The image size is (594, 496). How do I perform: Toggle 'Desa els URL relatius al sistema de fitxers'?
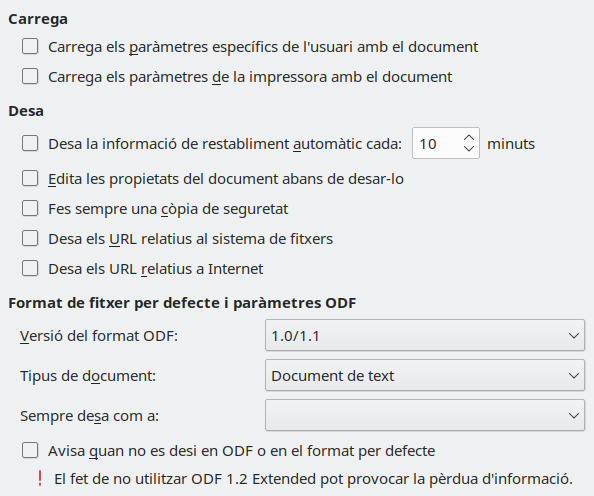point(30,239)
